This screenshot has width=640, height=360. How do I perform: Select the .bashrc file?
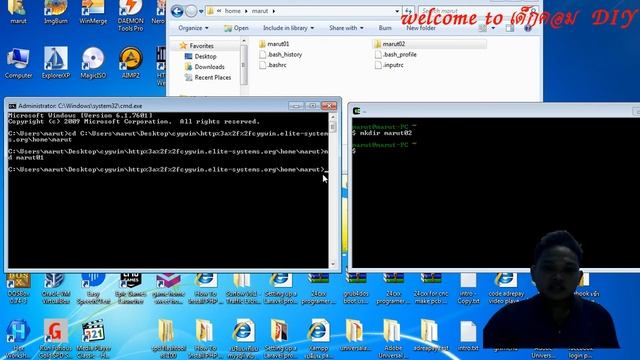pyautogui.click(x=273, y=65)
